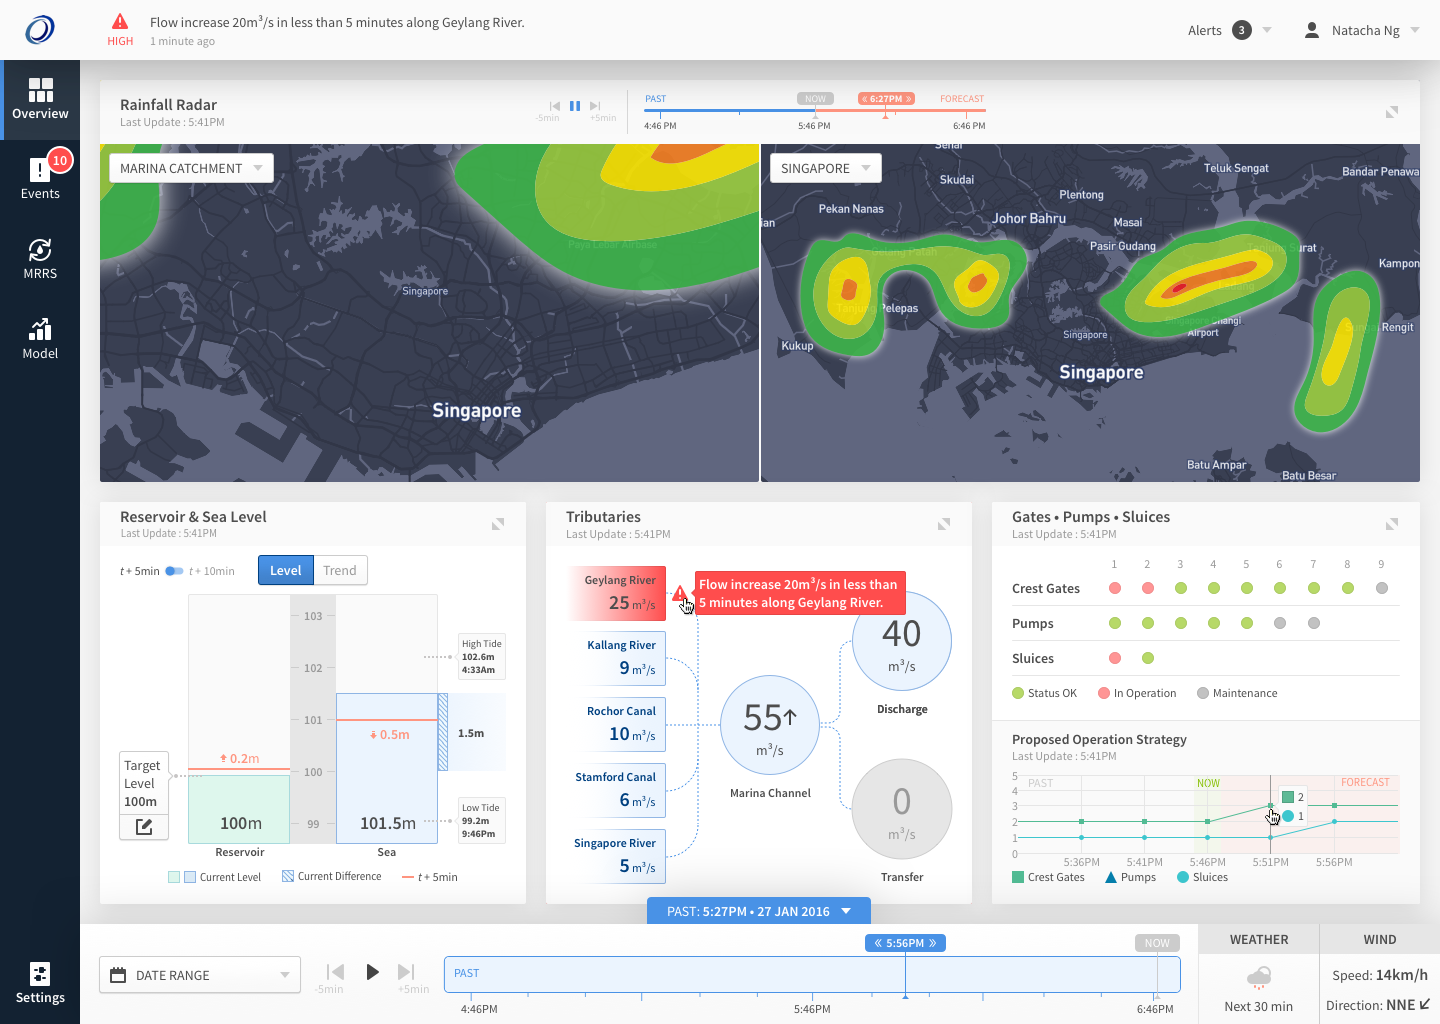Image resolution: width=1440 pixels, height=1024 pixels.
Task: Open the Date Range dropdown
Action: click(200, 975)
